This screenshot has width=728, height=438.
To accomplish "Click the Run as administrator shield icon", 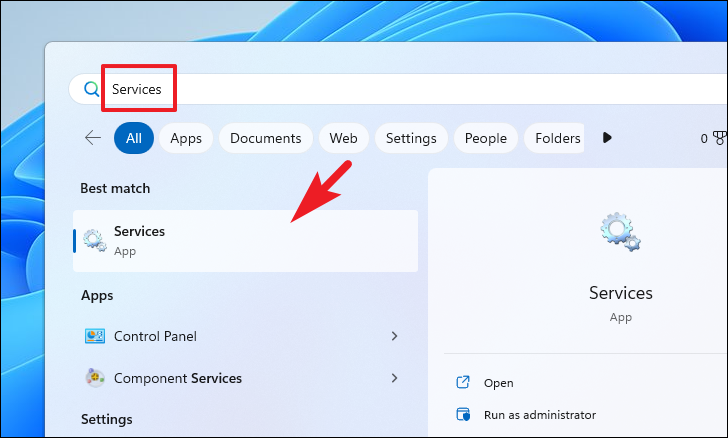I will pos(463,414).
